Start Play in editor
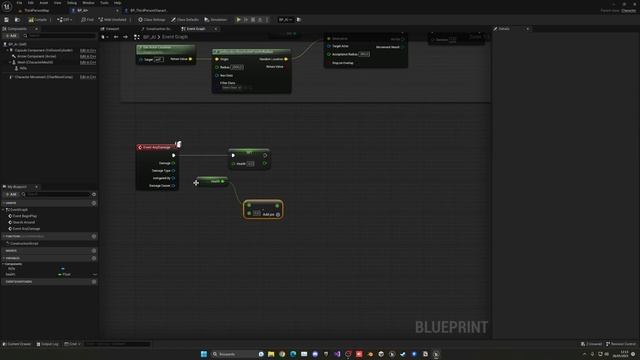 click(239, 20)
